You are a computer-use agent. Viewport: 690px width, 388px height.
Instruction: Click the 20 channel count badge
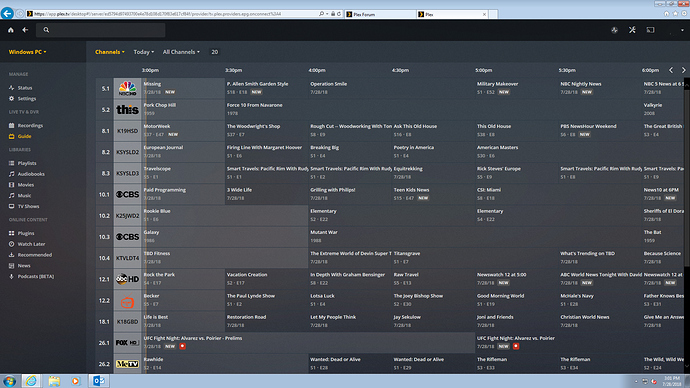click(214, 52)
